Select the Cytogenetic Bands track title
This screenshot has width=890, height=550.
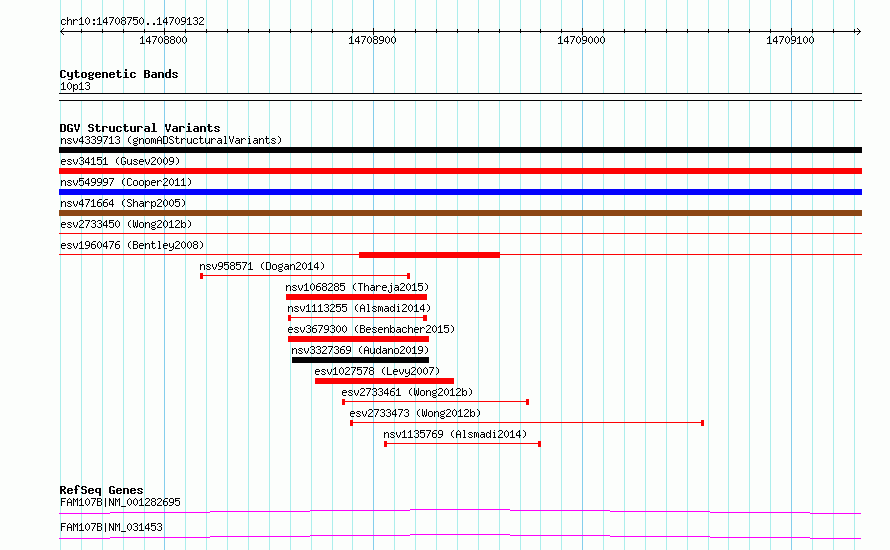pos(119,74)
